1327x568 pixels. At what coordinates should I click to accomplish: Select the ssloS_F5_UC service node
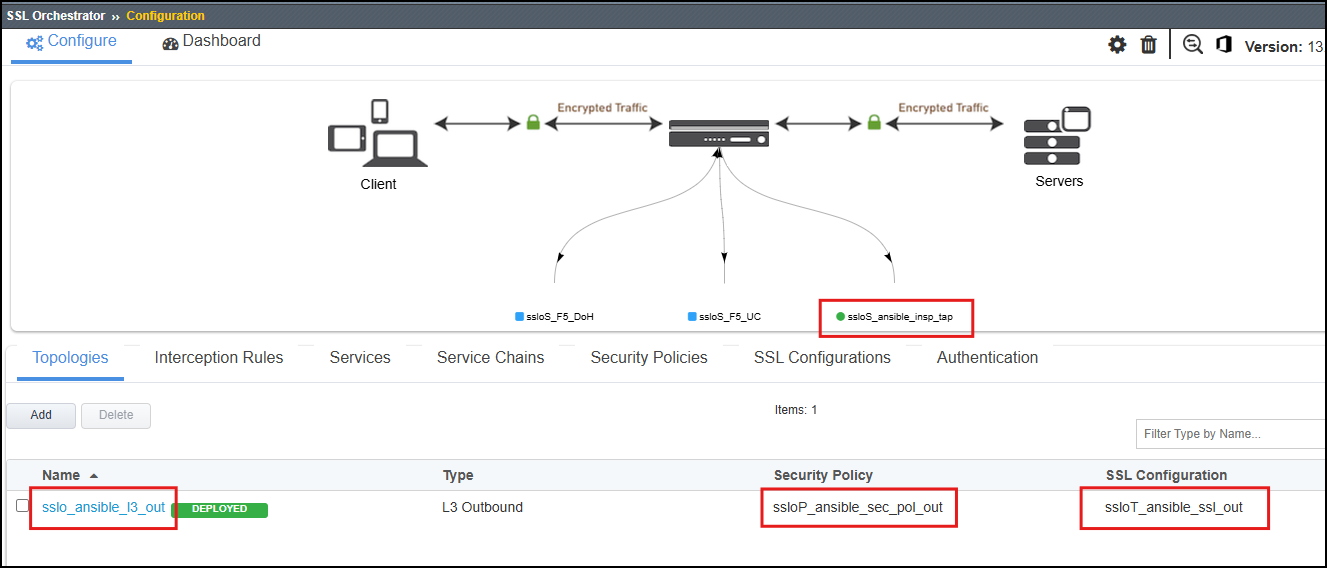coord(725,316)
